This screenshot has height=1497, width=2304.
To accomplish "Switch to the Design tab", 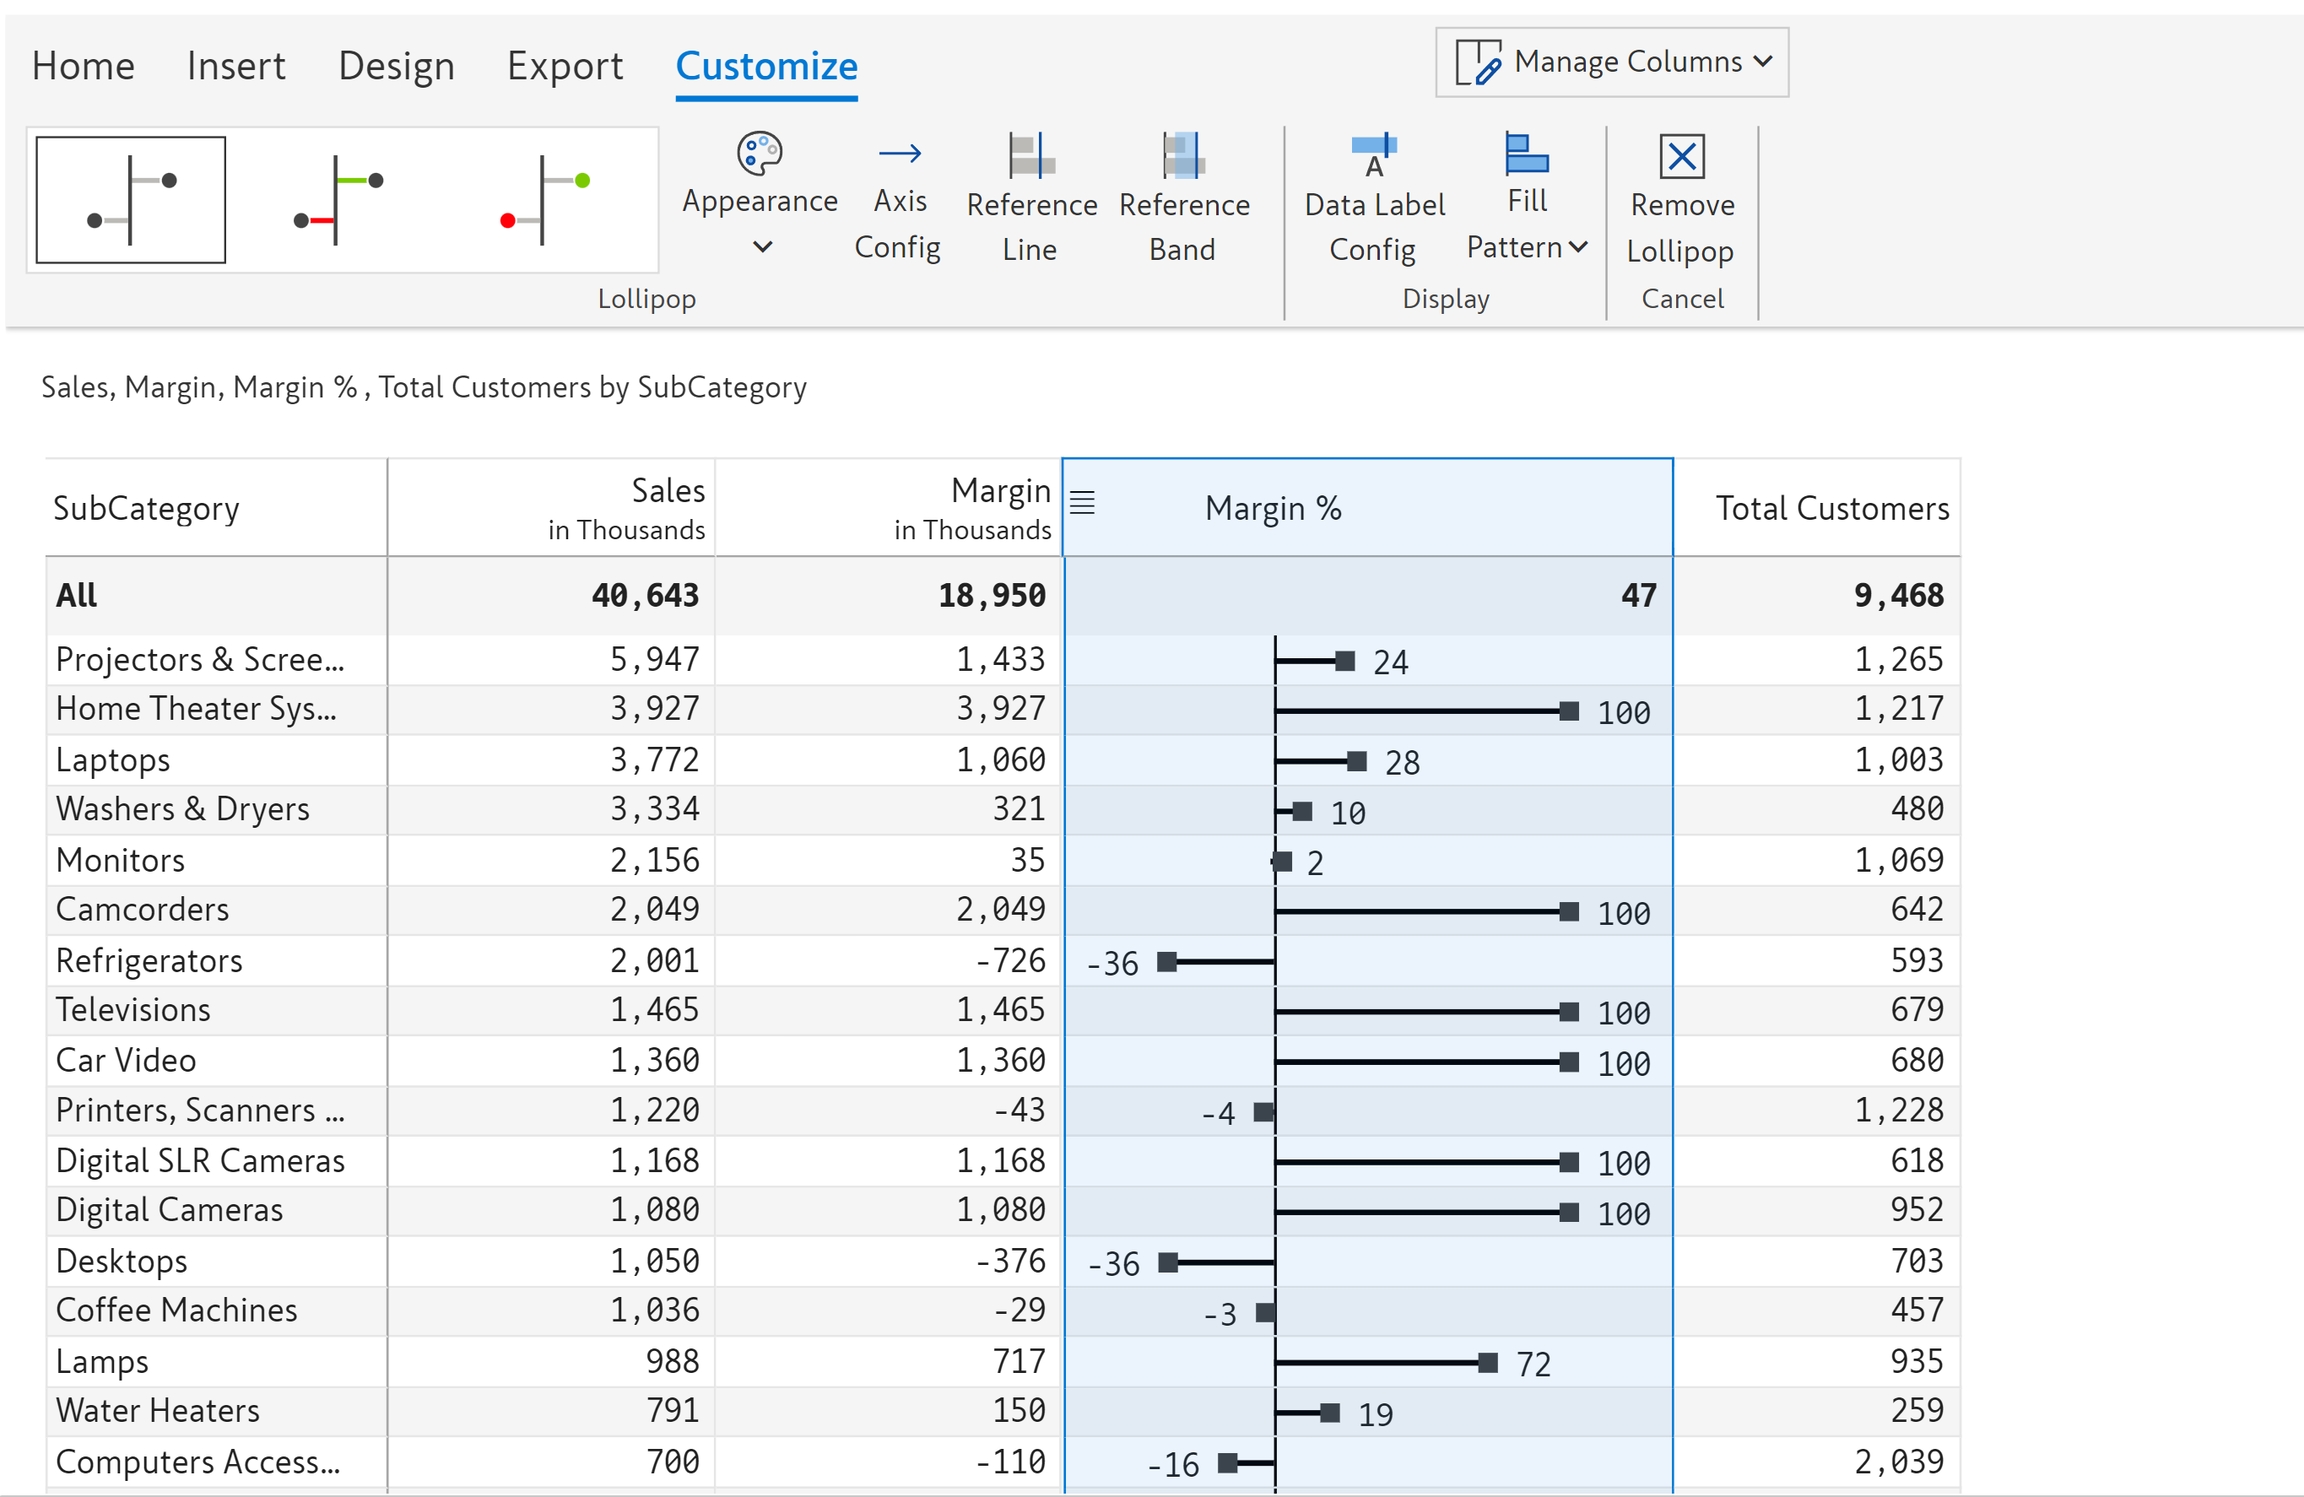I will point(396,66).
